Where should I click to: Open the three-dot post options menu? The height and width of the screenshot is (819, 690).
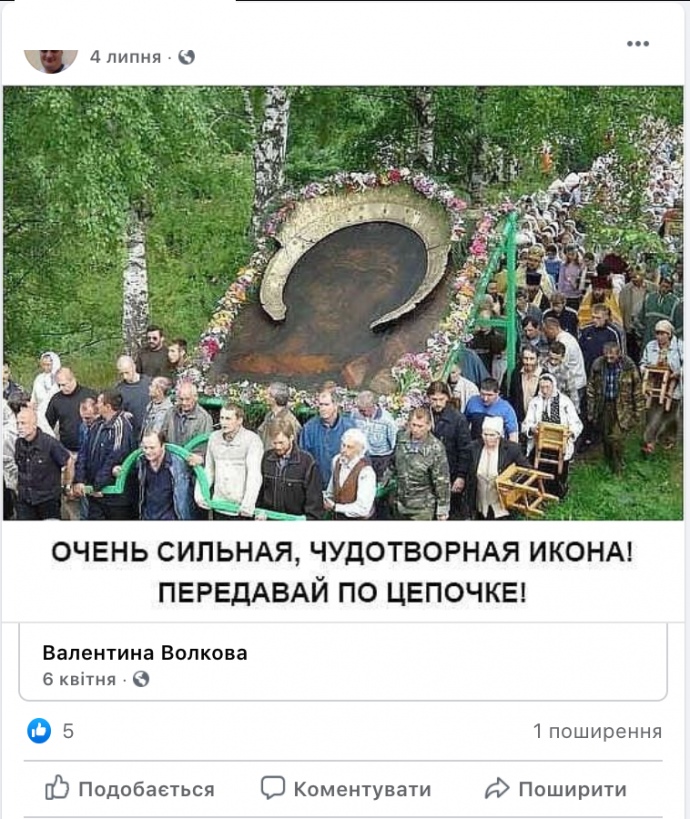point(638,44)
